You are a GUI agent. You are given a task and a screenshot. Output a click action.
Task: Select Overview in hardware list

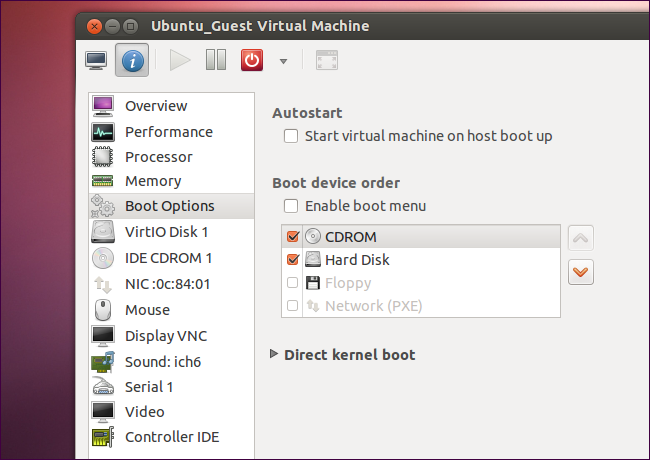[x=156, y=106]
